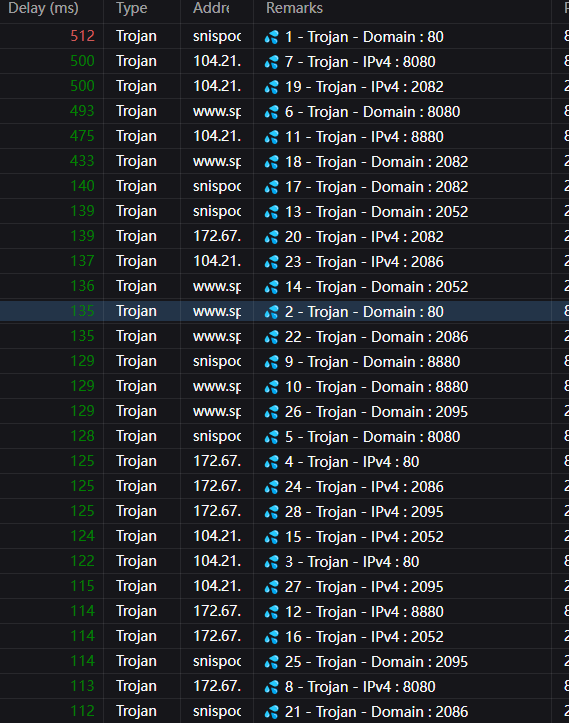569x723 pixels.
Task: Select remark '9 - Trojan - Domain : 8880'
Action: (x=372, y=362)
